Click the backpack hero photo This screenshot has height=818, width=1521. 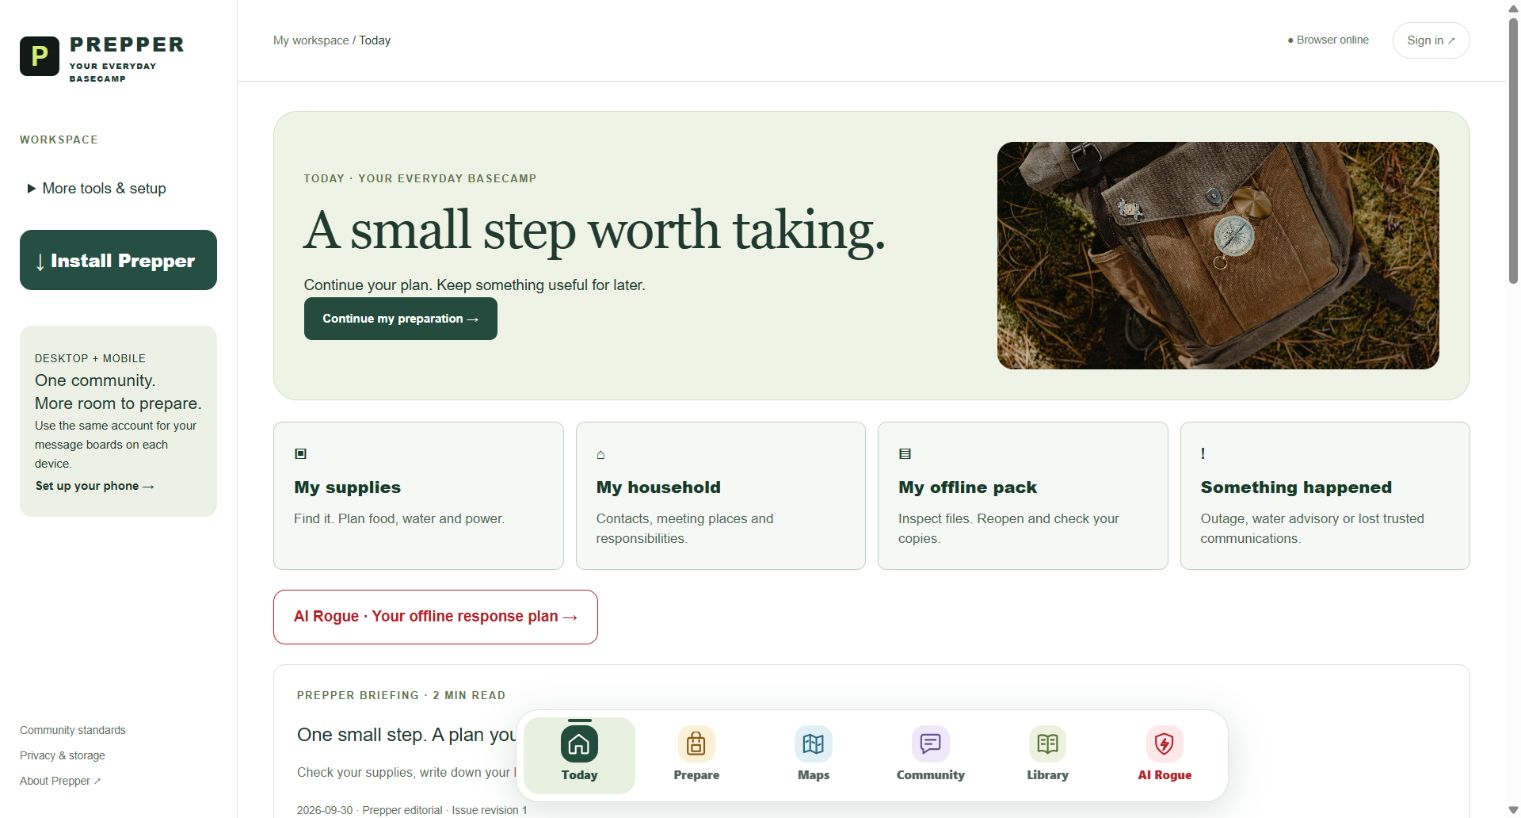[1218, 256]
